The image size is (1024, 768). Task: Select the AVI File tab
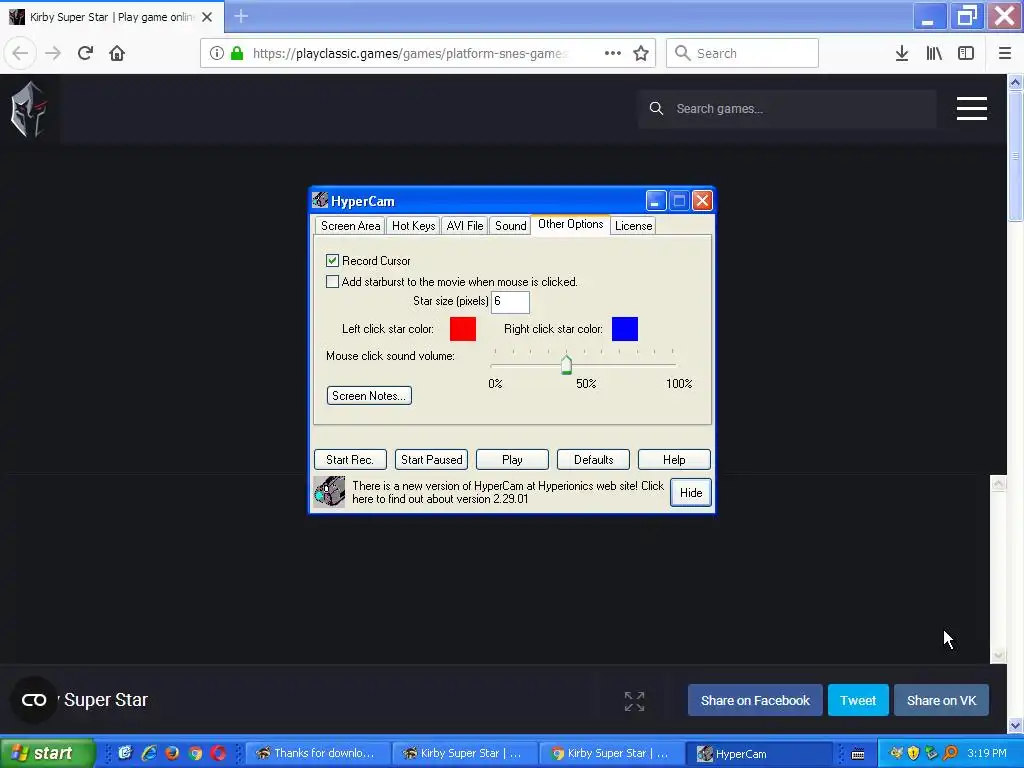click(x=464, y=226)
